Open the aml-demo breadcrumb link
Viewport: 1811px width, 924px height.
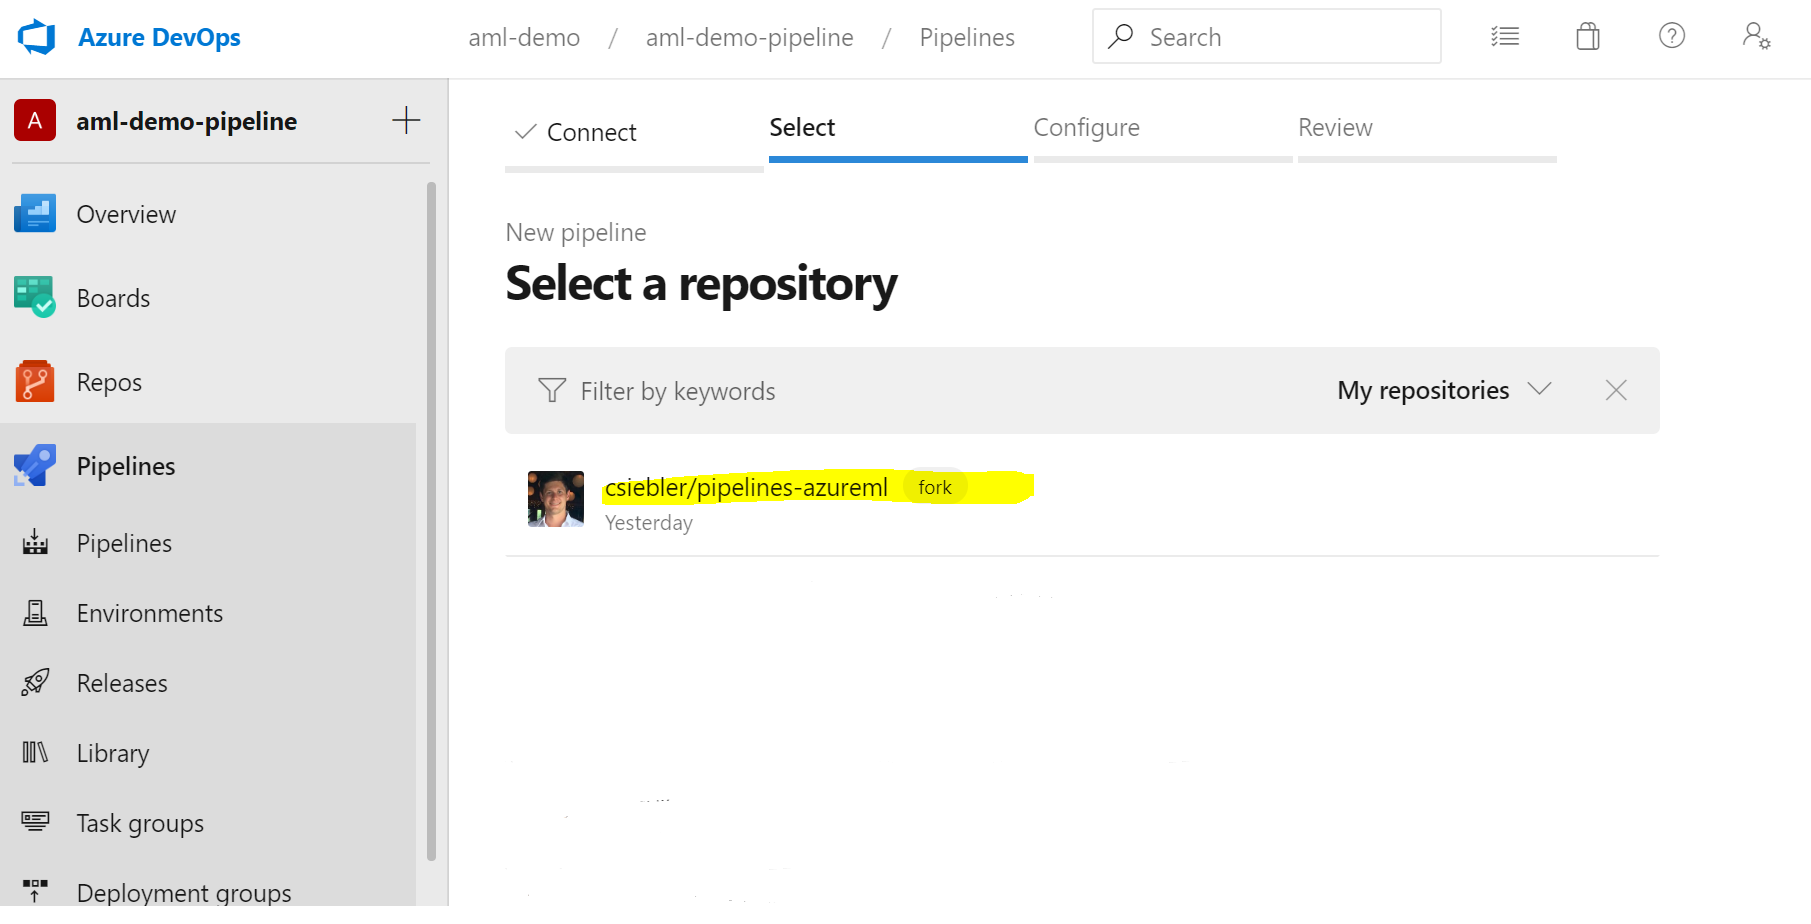[x=524, y=38]
